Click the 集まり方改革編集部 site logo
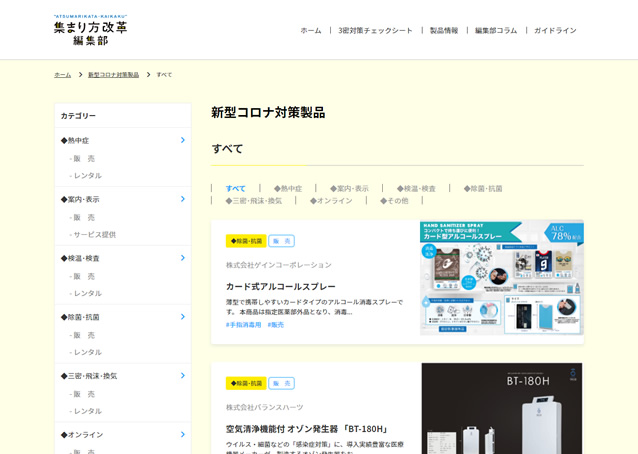This screenshot has height=454, width=638. [x=90, y=30]
